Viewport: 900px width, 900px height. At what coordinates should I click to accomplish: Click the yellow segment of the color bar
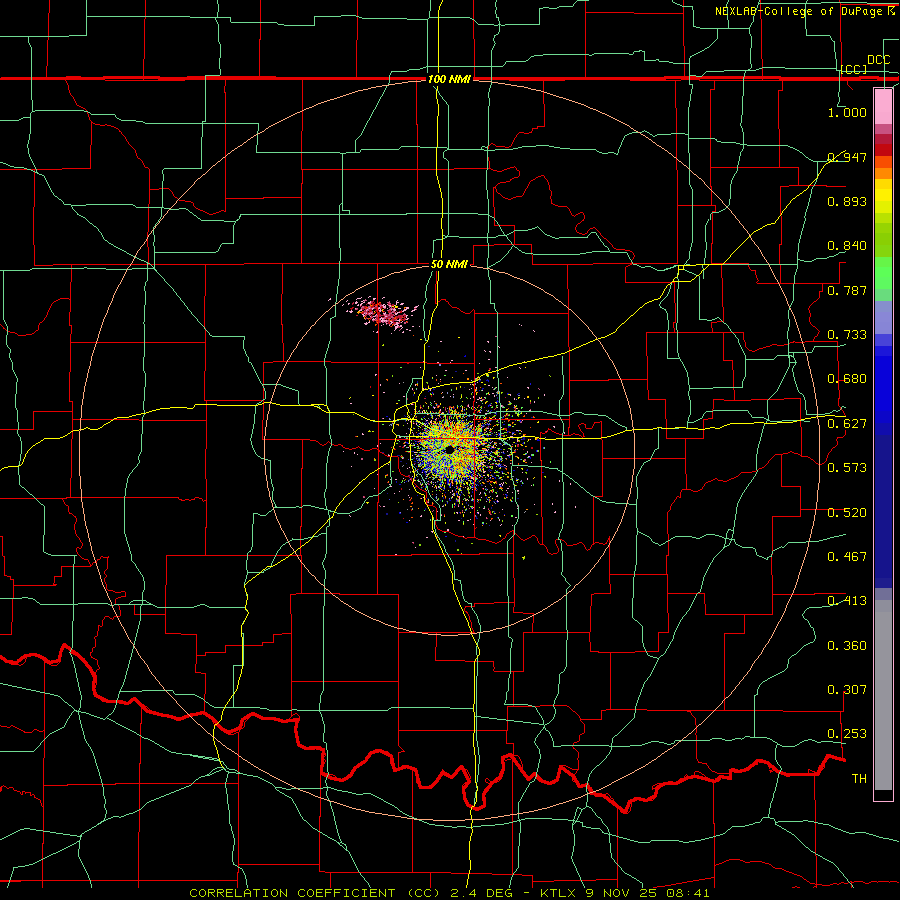tap(883, 196)
